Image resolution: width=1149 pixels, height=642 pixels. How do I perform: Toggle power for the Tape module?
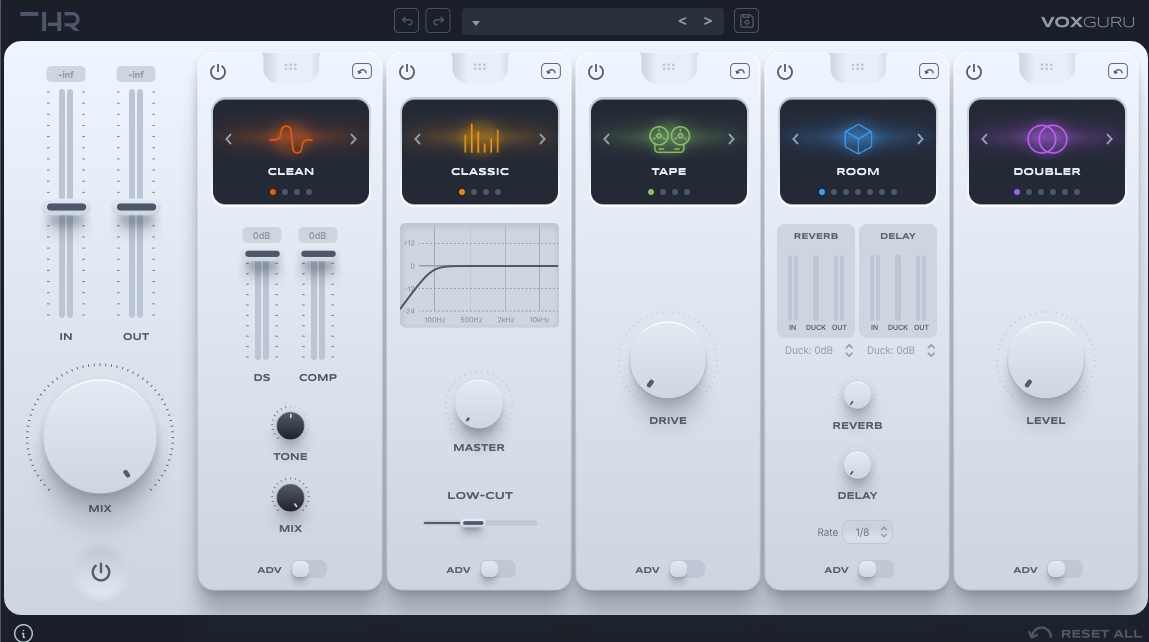pos(596,71)
